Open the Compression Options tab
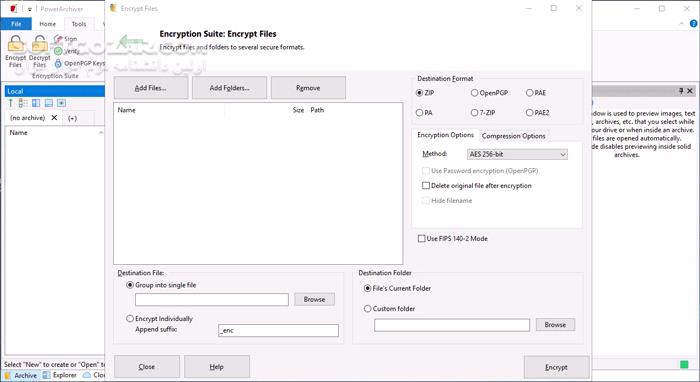This screenshot has height=382, width=700. tap(513, 136)
